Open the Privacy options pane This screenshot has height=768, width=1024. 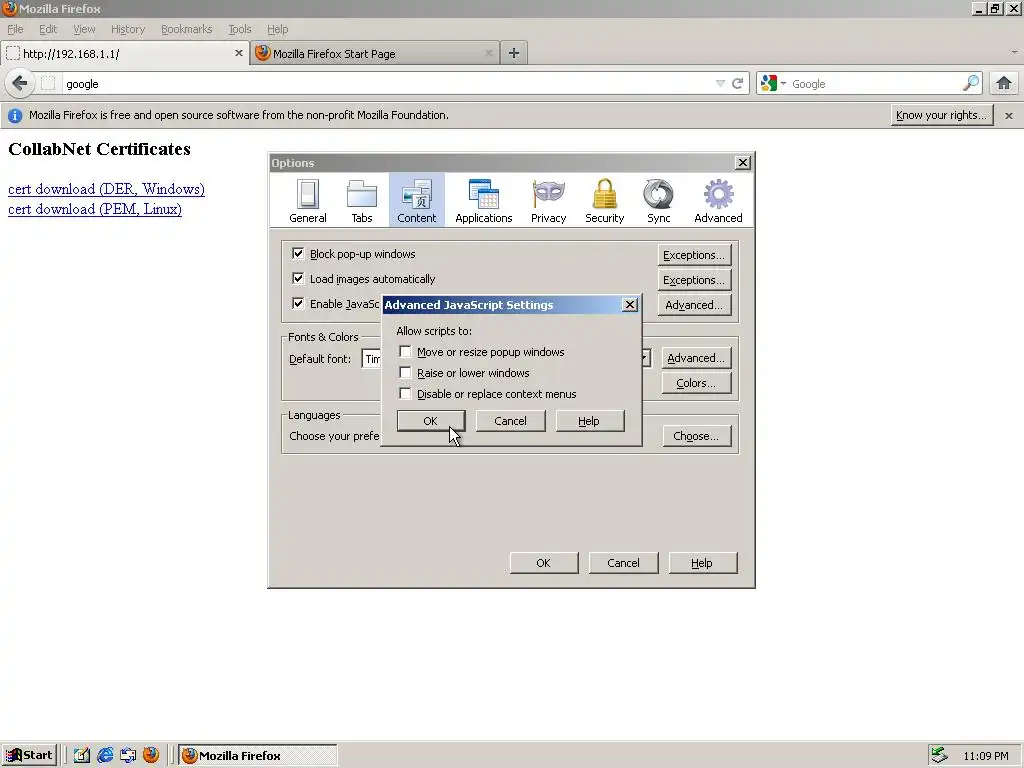pos(549,200)
